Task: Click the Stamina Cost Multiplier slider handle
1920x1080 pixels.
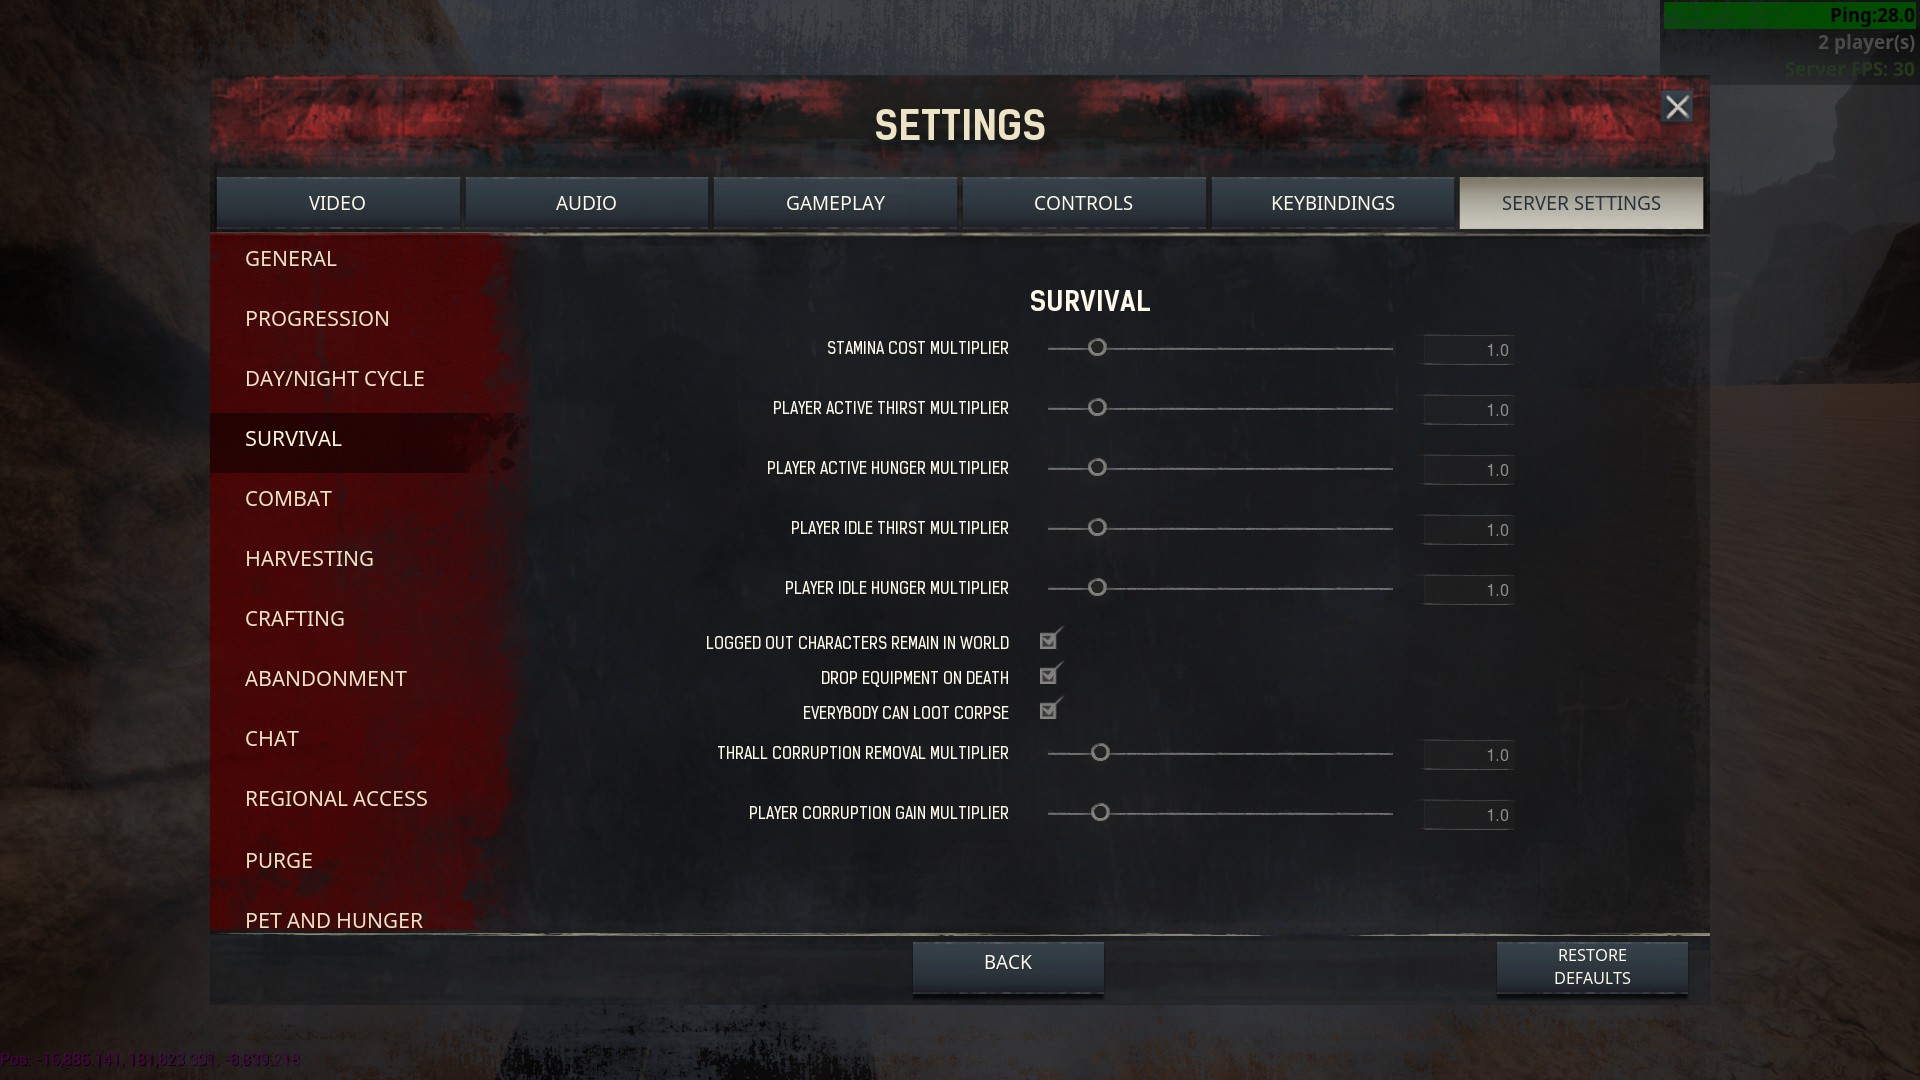Action: pyautogui.click(x=1097, y=348)
